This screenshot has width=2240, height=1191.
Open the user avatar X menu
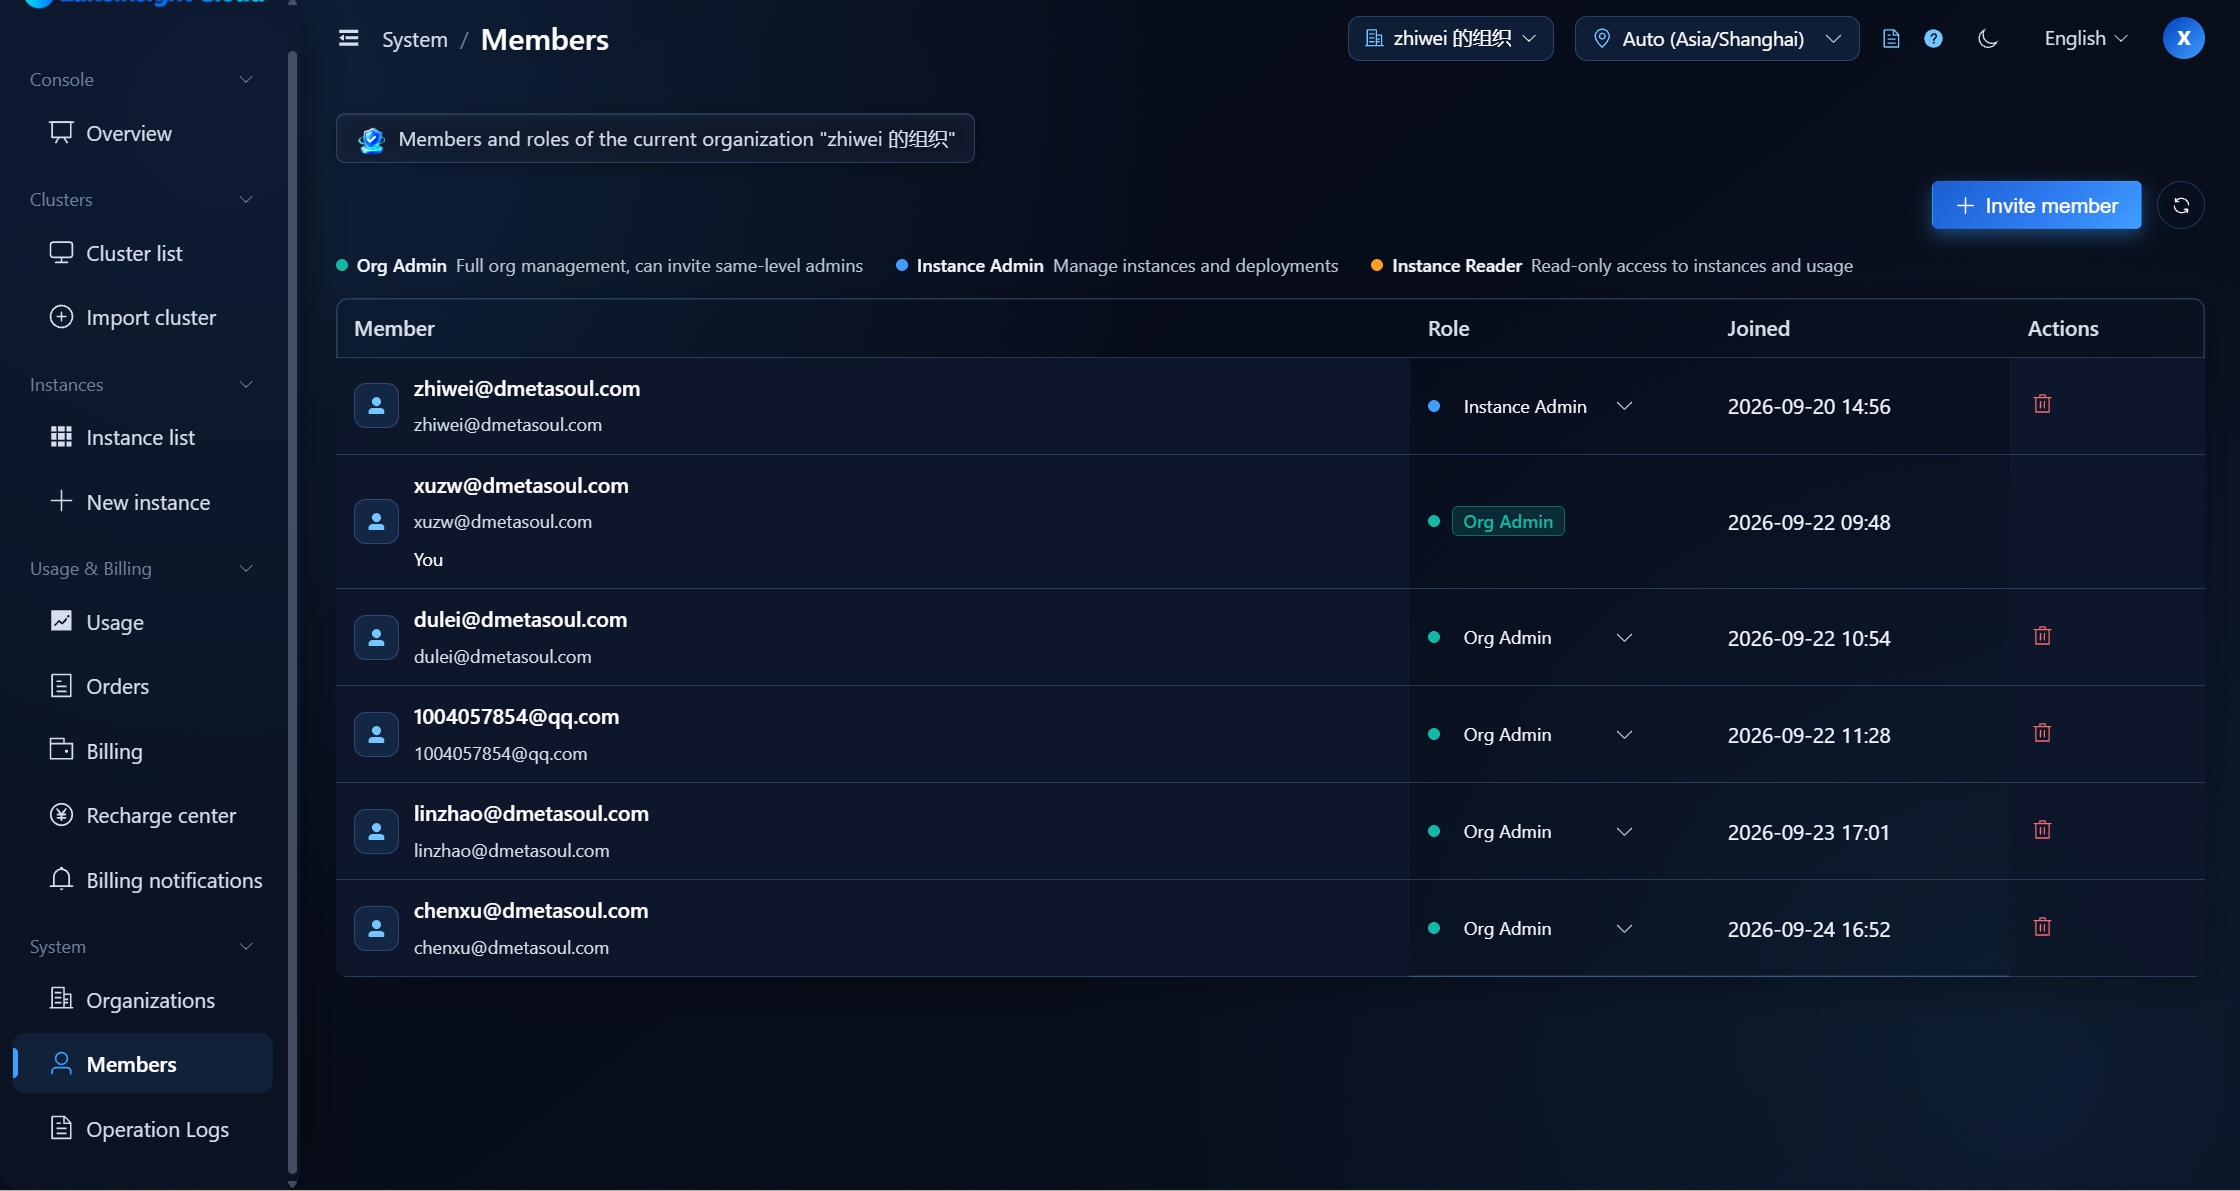(2184, 38)
